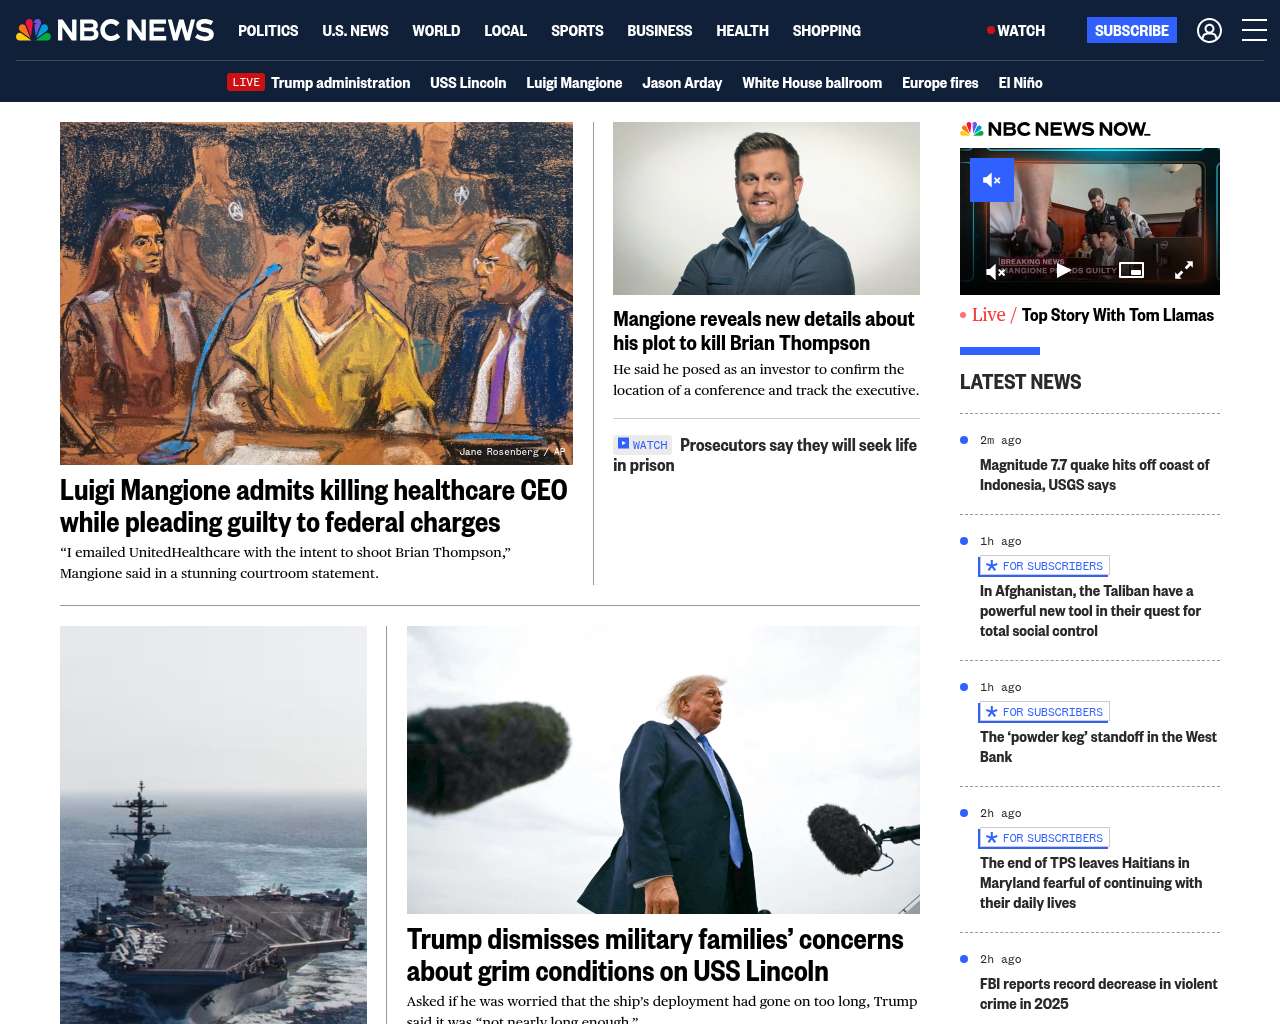Screen dimensions: 1280x1024
Task: Click the For Subscribers badge above TPS story
Action: (1044, 838)
